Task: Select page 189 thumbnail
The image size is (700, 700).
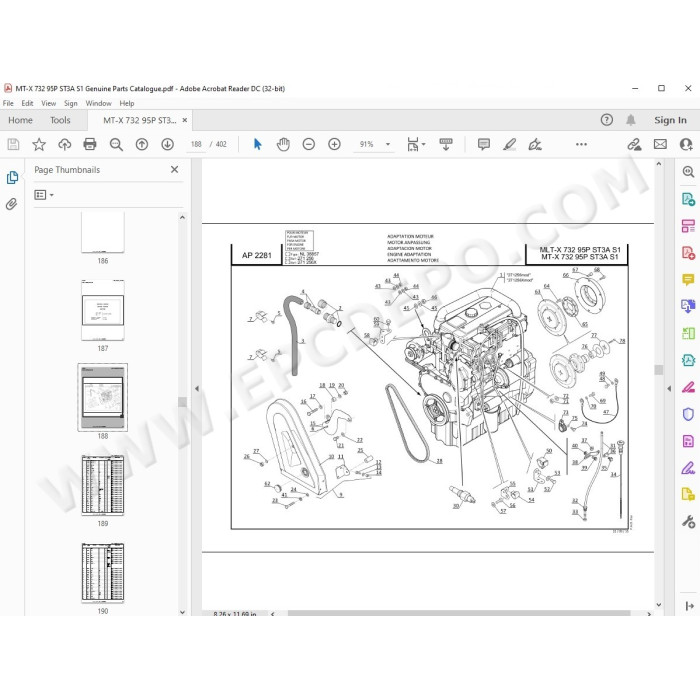Action: tap(103, 485)
